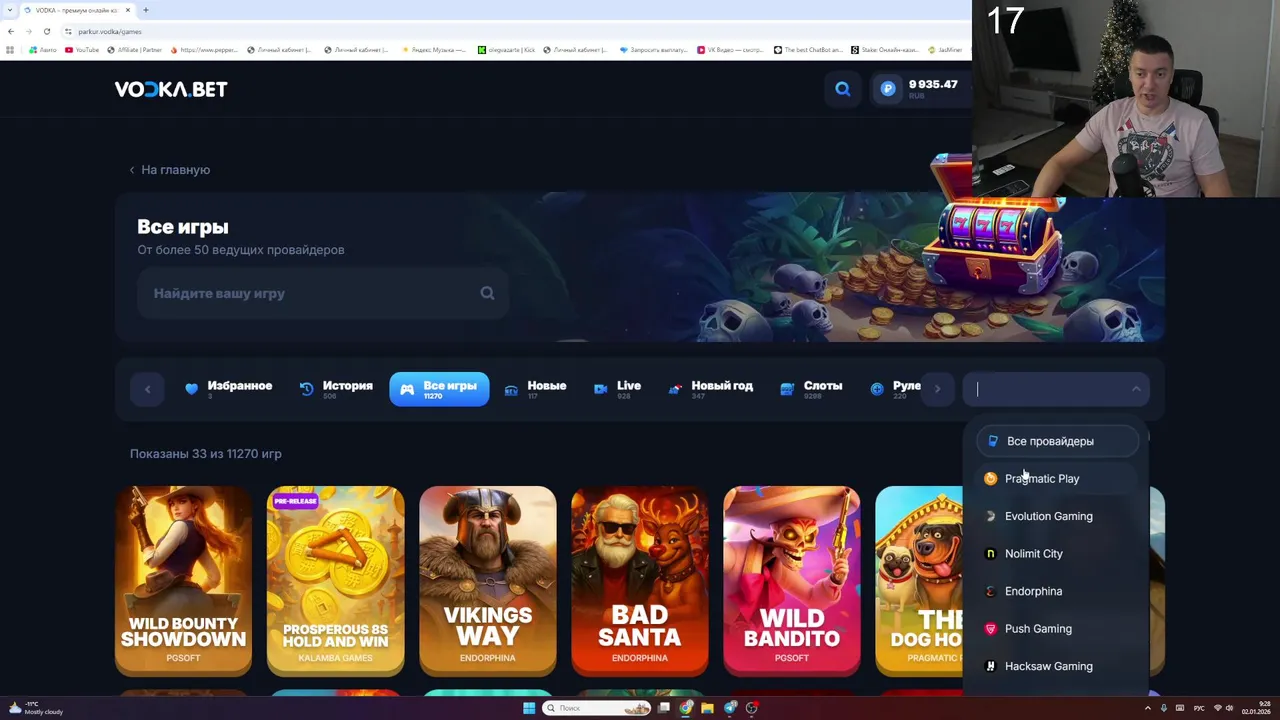Switch to Новые category tab
Image resolution: width=1280 pixels, height=720 pixels.
coord(535,389)
